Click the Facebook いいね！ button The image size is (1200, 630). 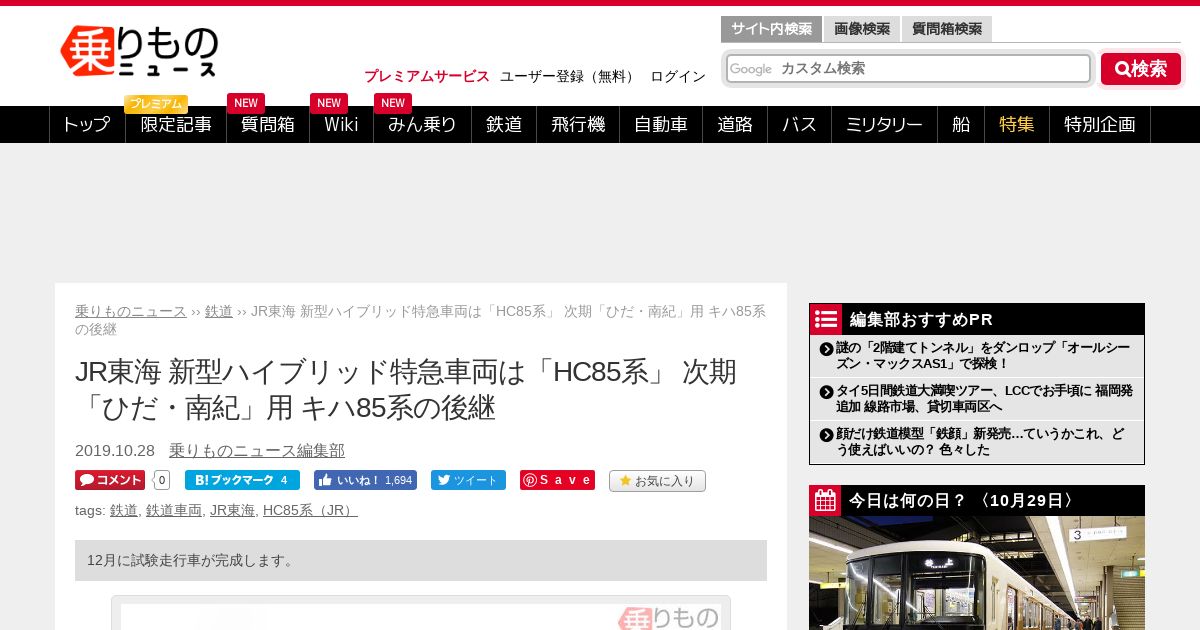[365, 480]
